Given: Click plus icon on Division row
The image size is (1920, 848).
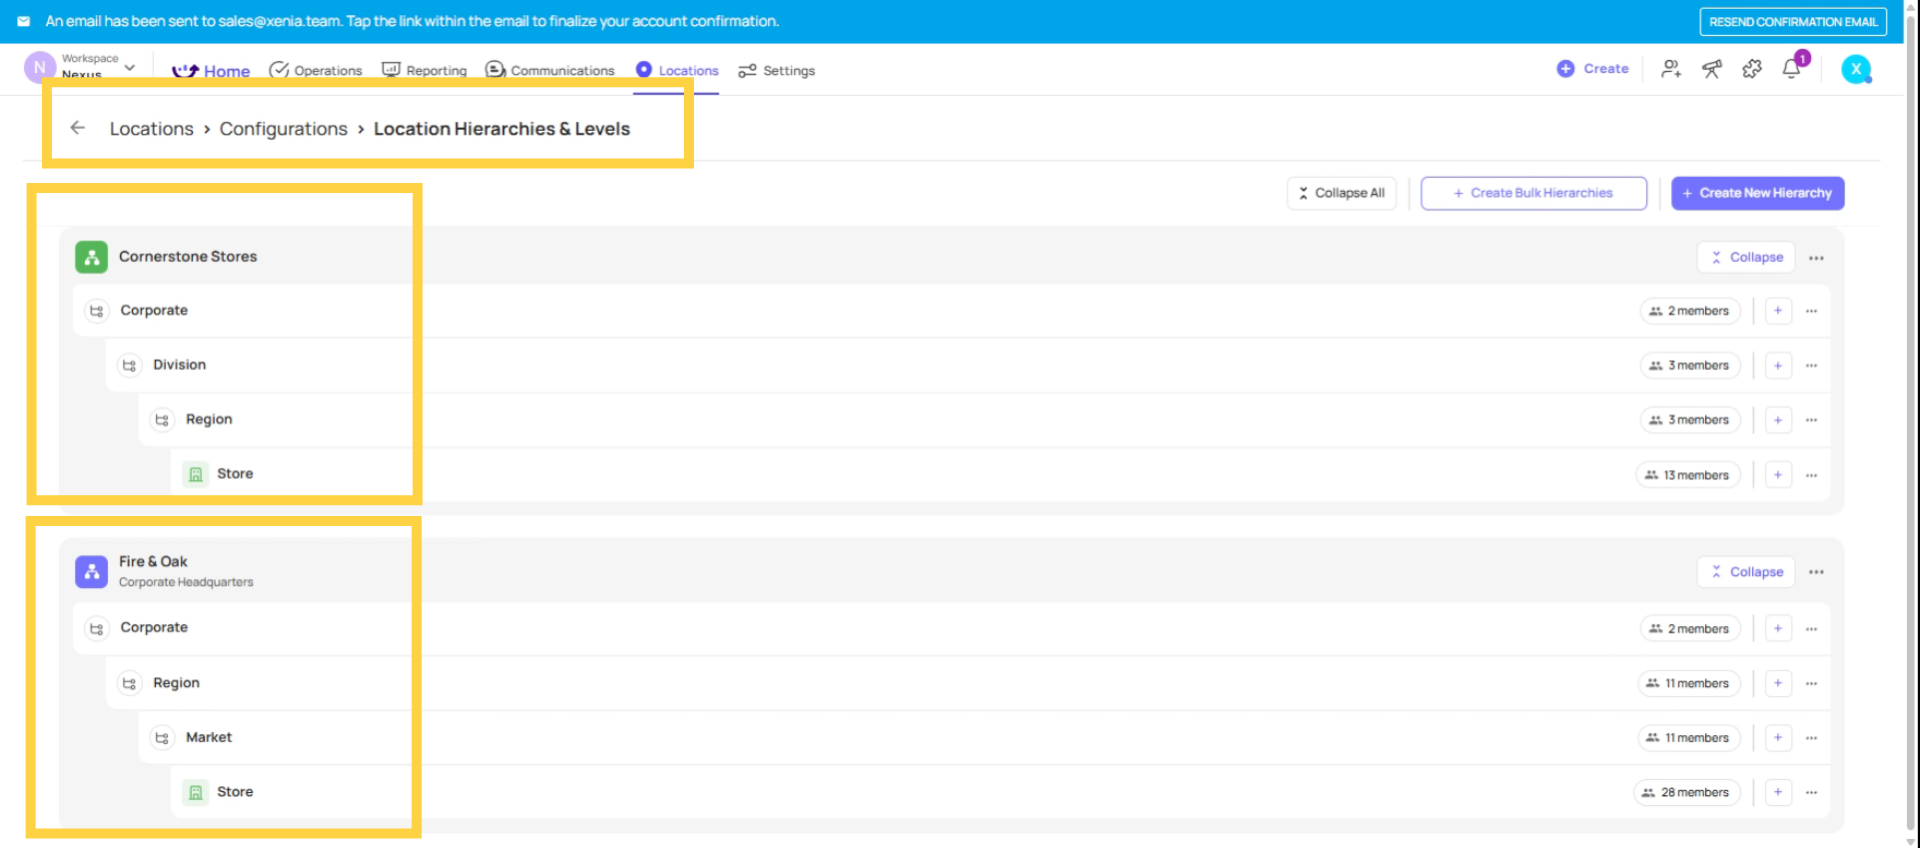Looking at the screenshot, I should click(x=1778, y=366).
